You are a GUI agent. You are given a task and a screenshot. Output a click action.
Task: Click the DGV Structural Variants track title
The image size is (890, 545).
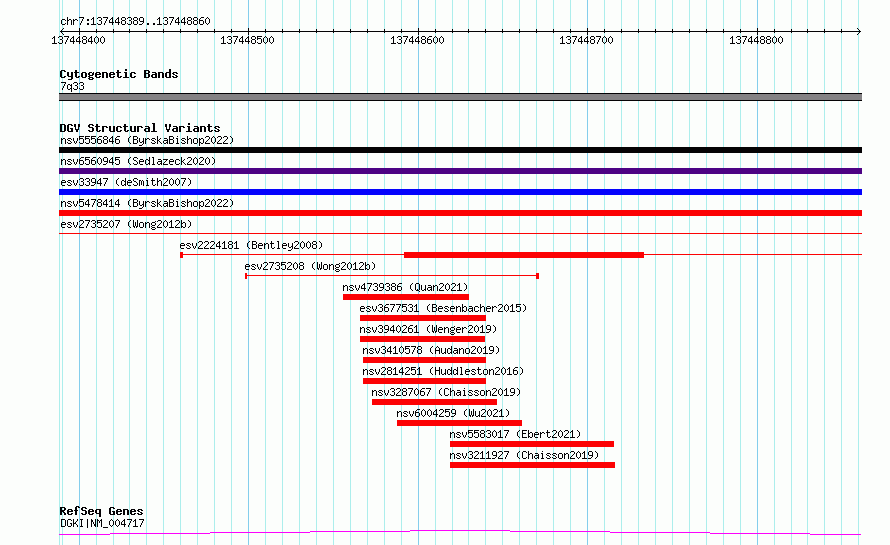(140, 128)
